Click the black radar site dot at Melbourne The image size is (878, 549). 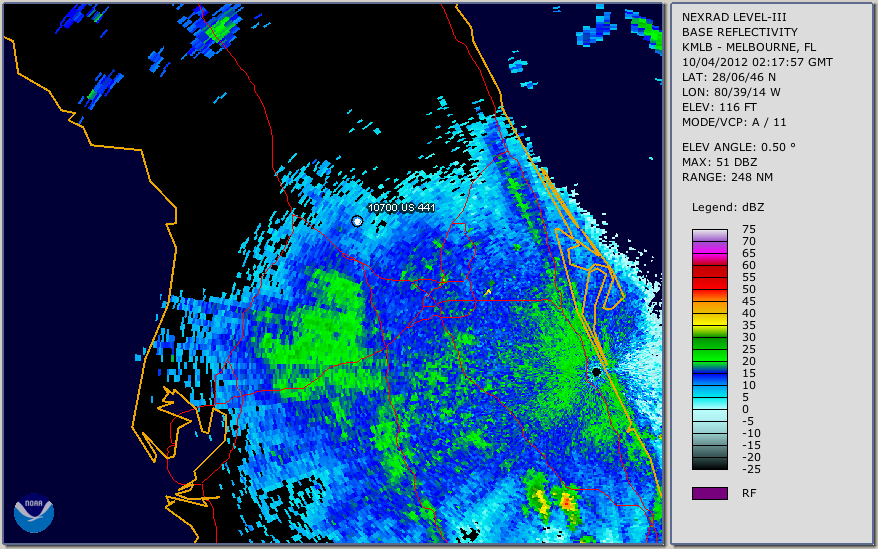pos(596,372)
